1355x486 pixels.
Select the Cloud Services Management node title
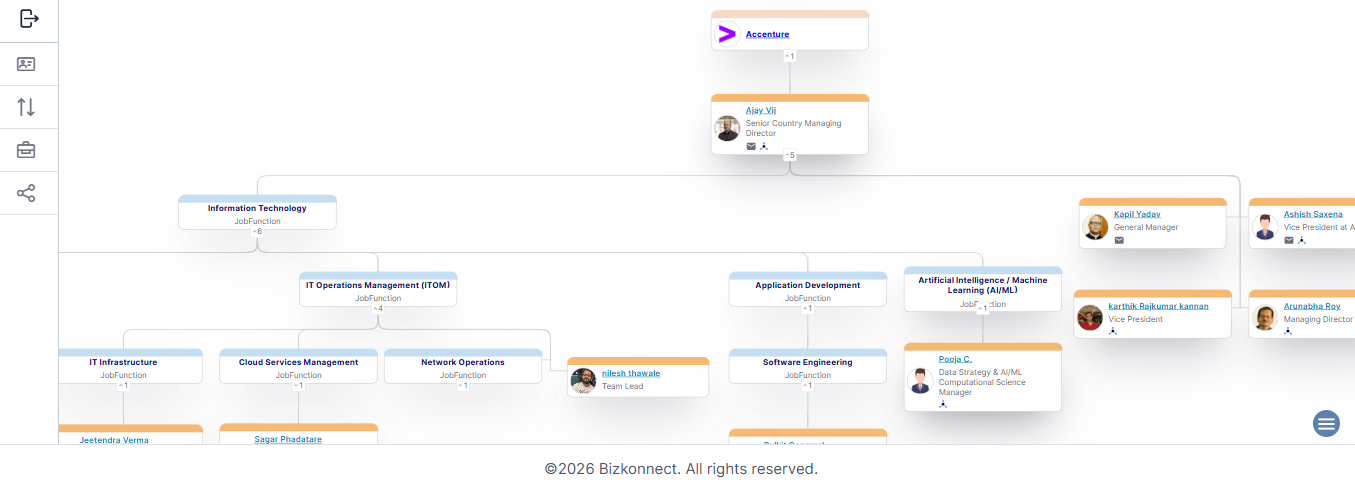298,362
